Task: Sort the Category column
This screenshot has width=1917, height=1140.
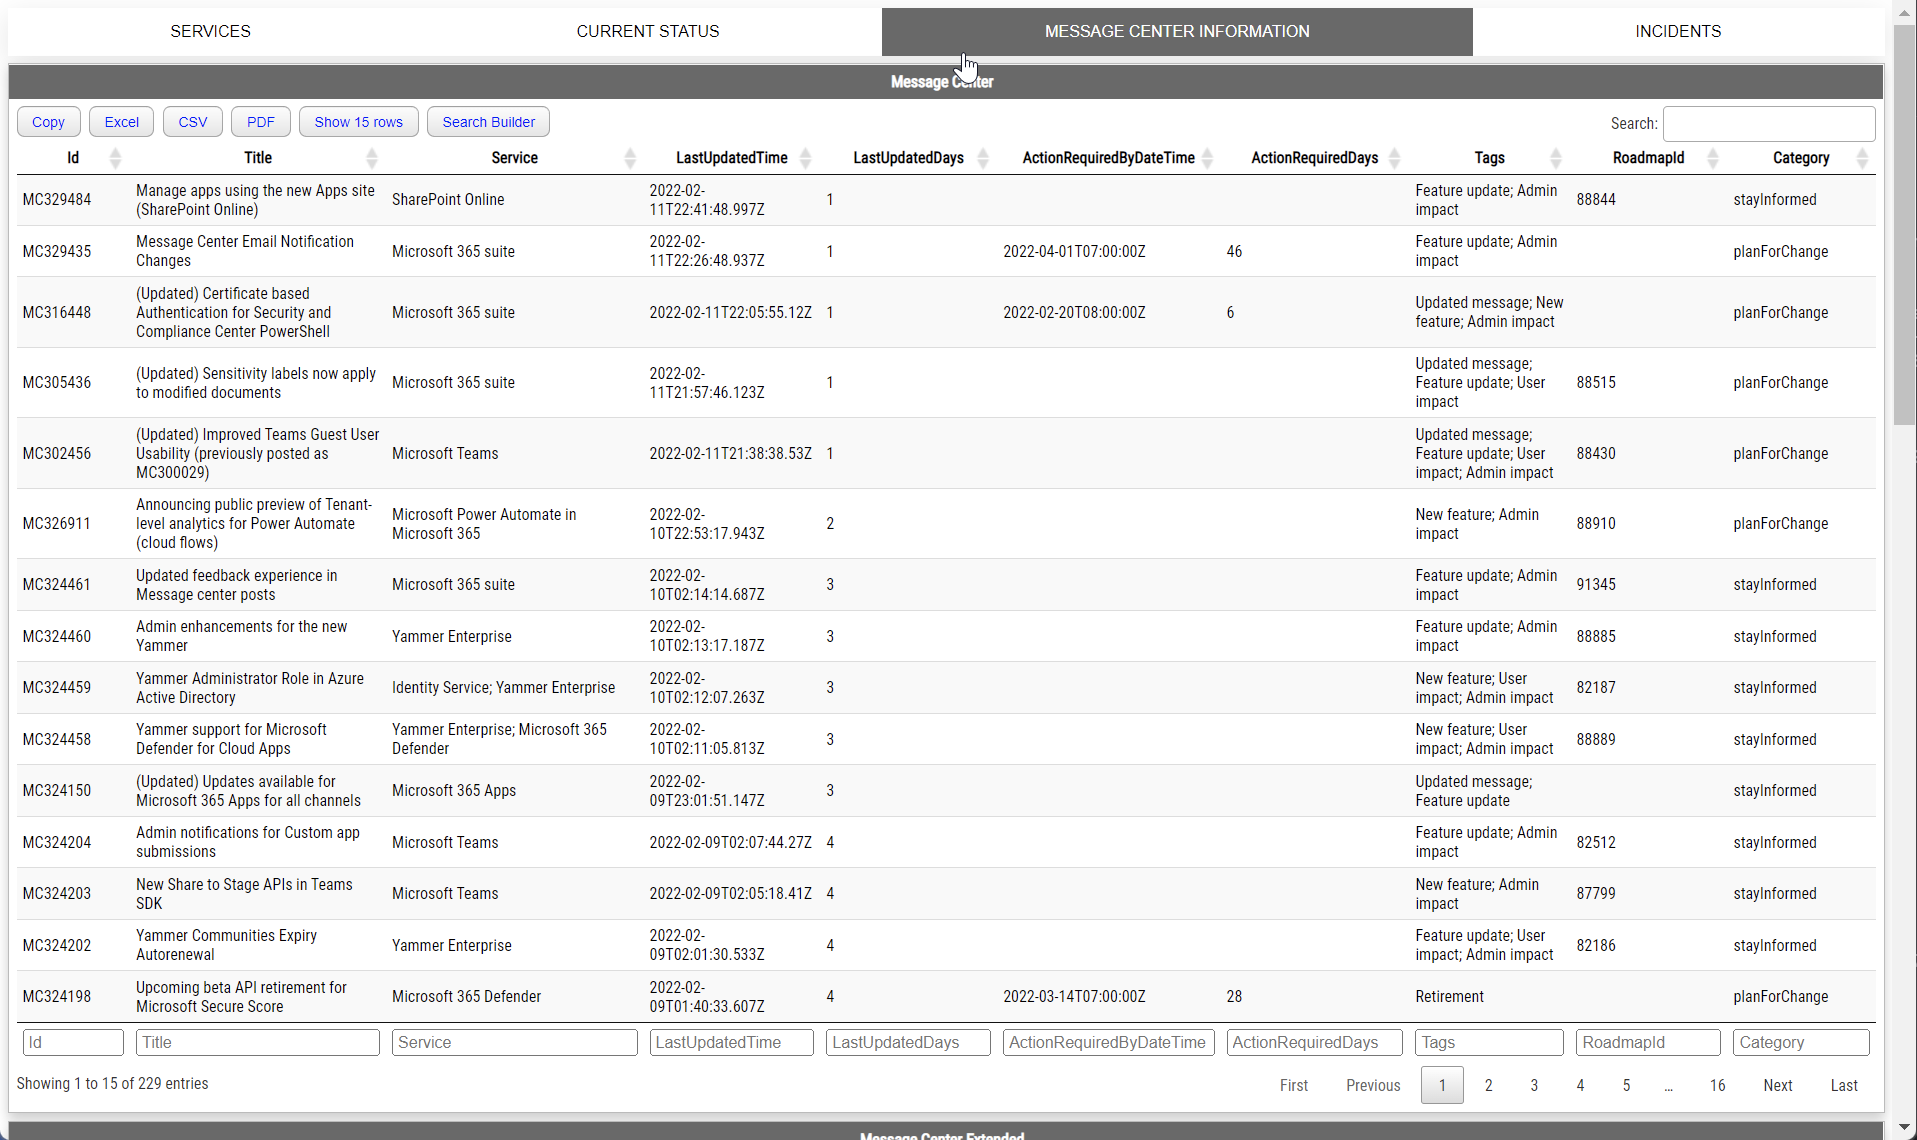Action: [1862, 158]
